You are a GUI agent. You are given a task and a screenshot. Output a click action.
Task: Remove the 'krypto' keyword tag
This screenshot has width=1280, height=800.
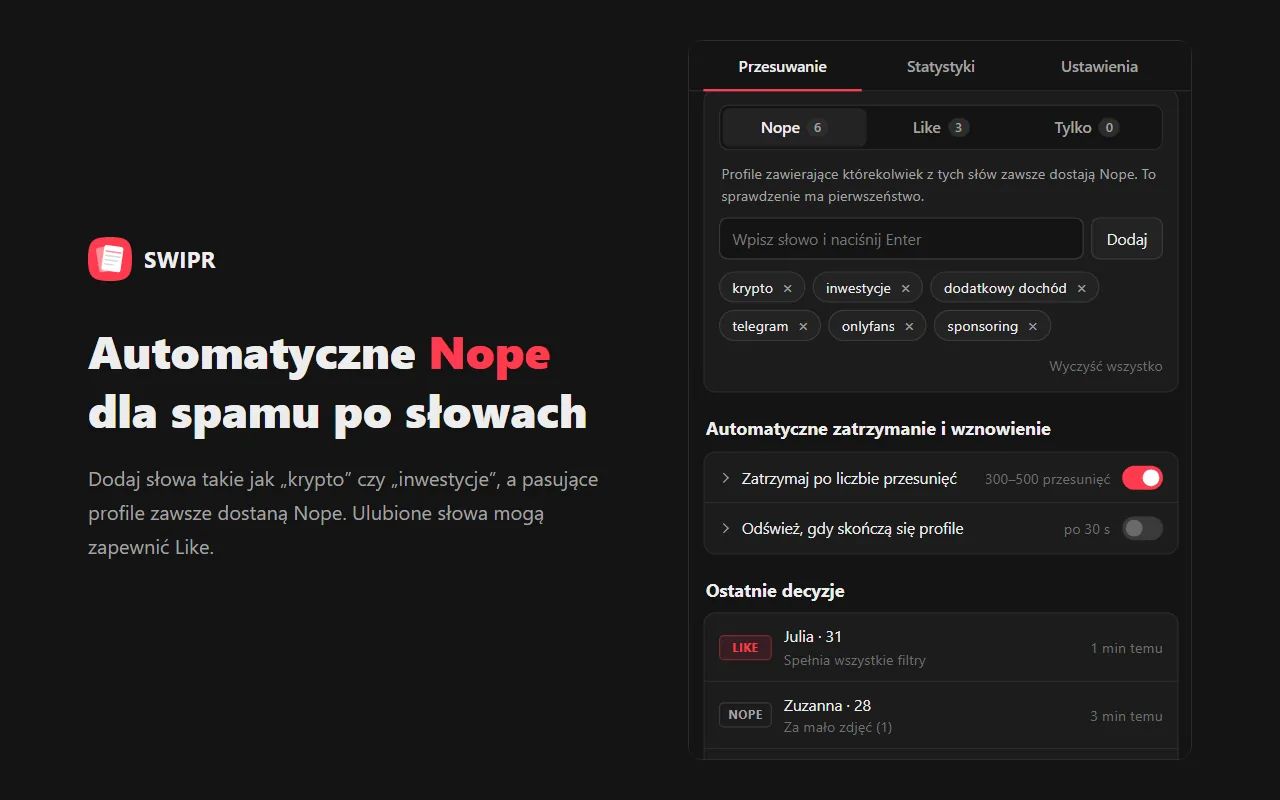tap(787, 288)
